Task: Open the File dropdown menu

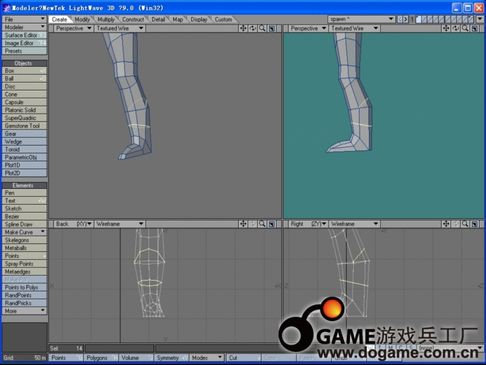Action: click(24, 19)
